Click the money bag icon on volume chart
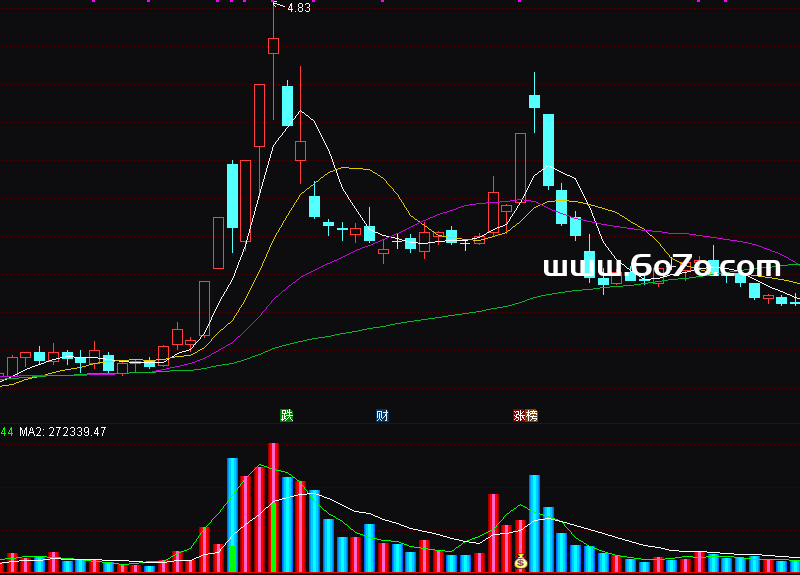The width and height of the screenshot is (800, 575). pos(520,563)
